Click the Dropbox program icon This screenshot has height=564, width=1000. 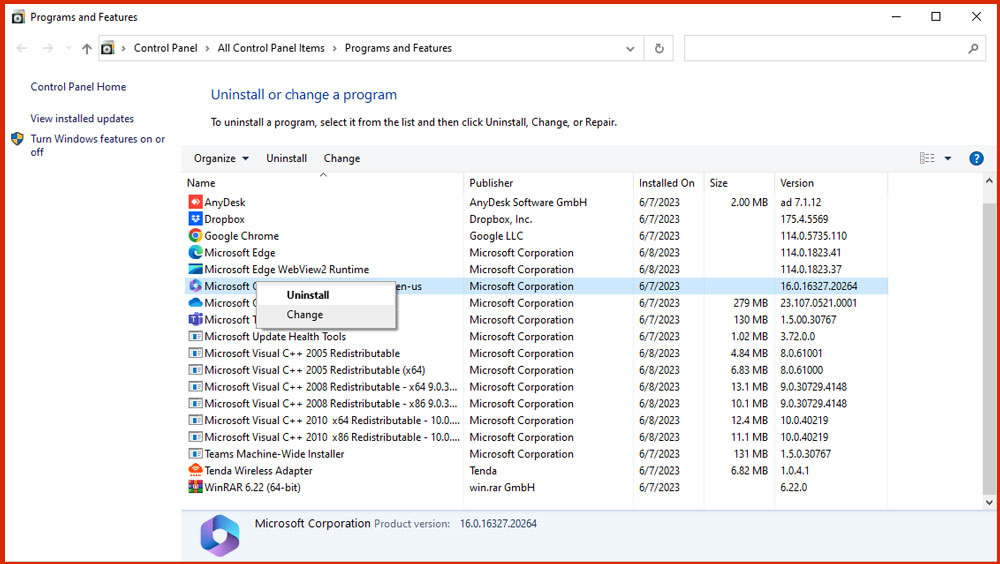(195, 219)
